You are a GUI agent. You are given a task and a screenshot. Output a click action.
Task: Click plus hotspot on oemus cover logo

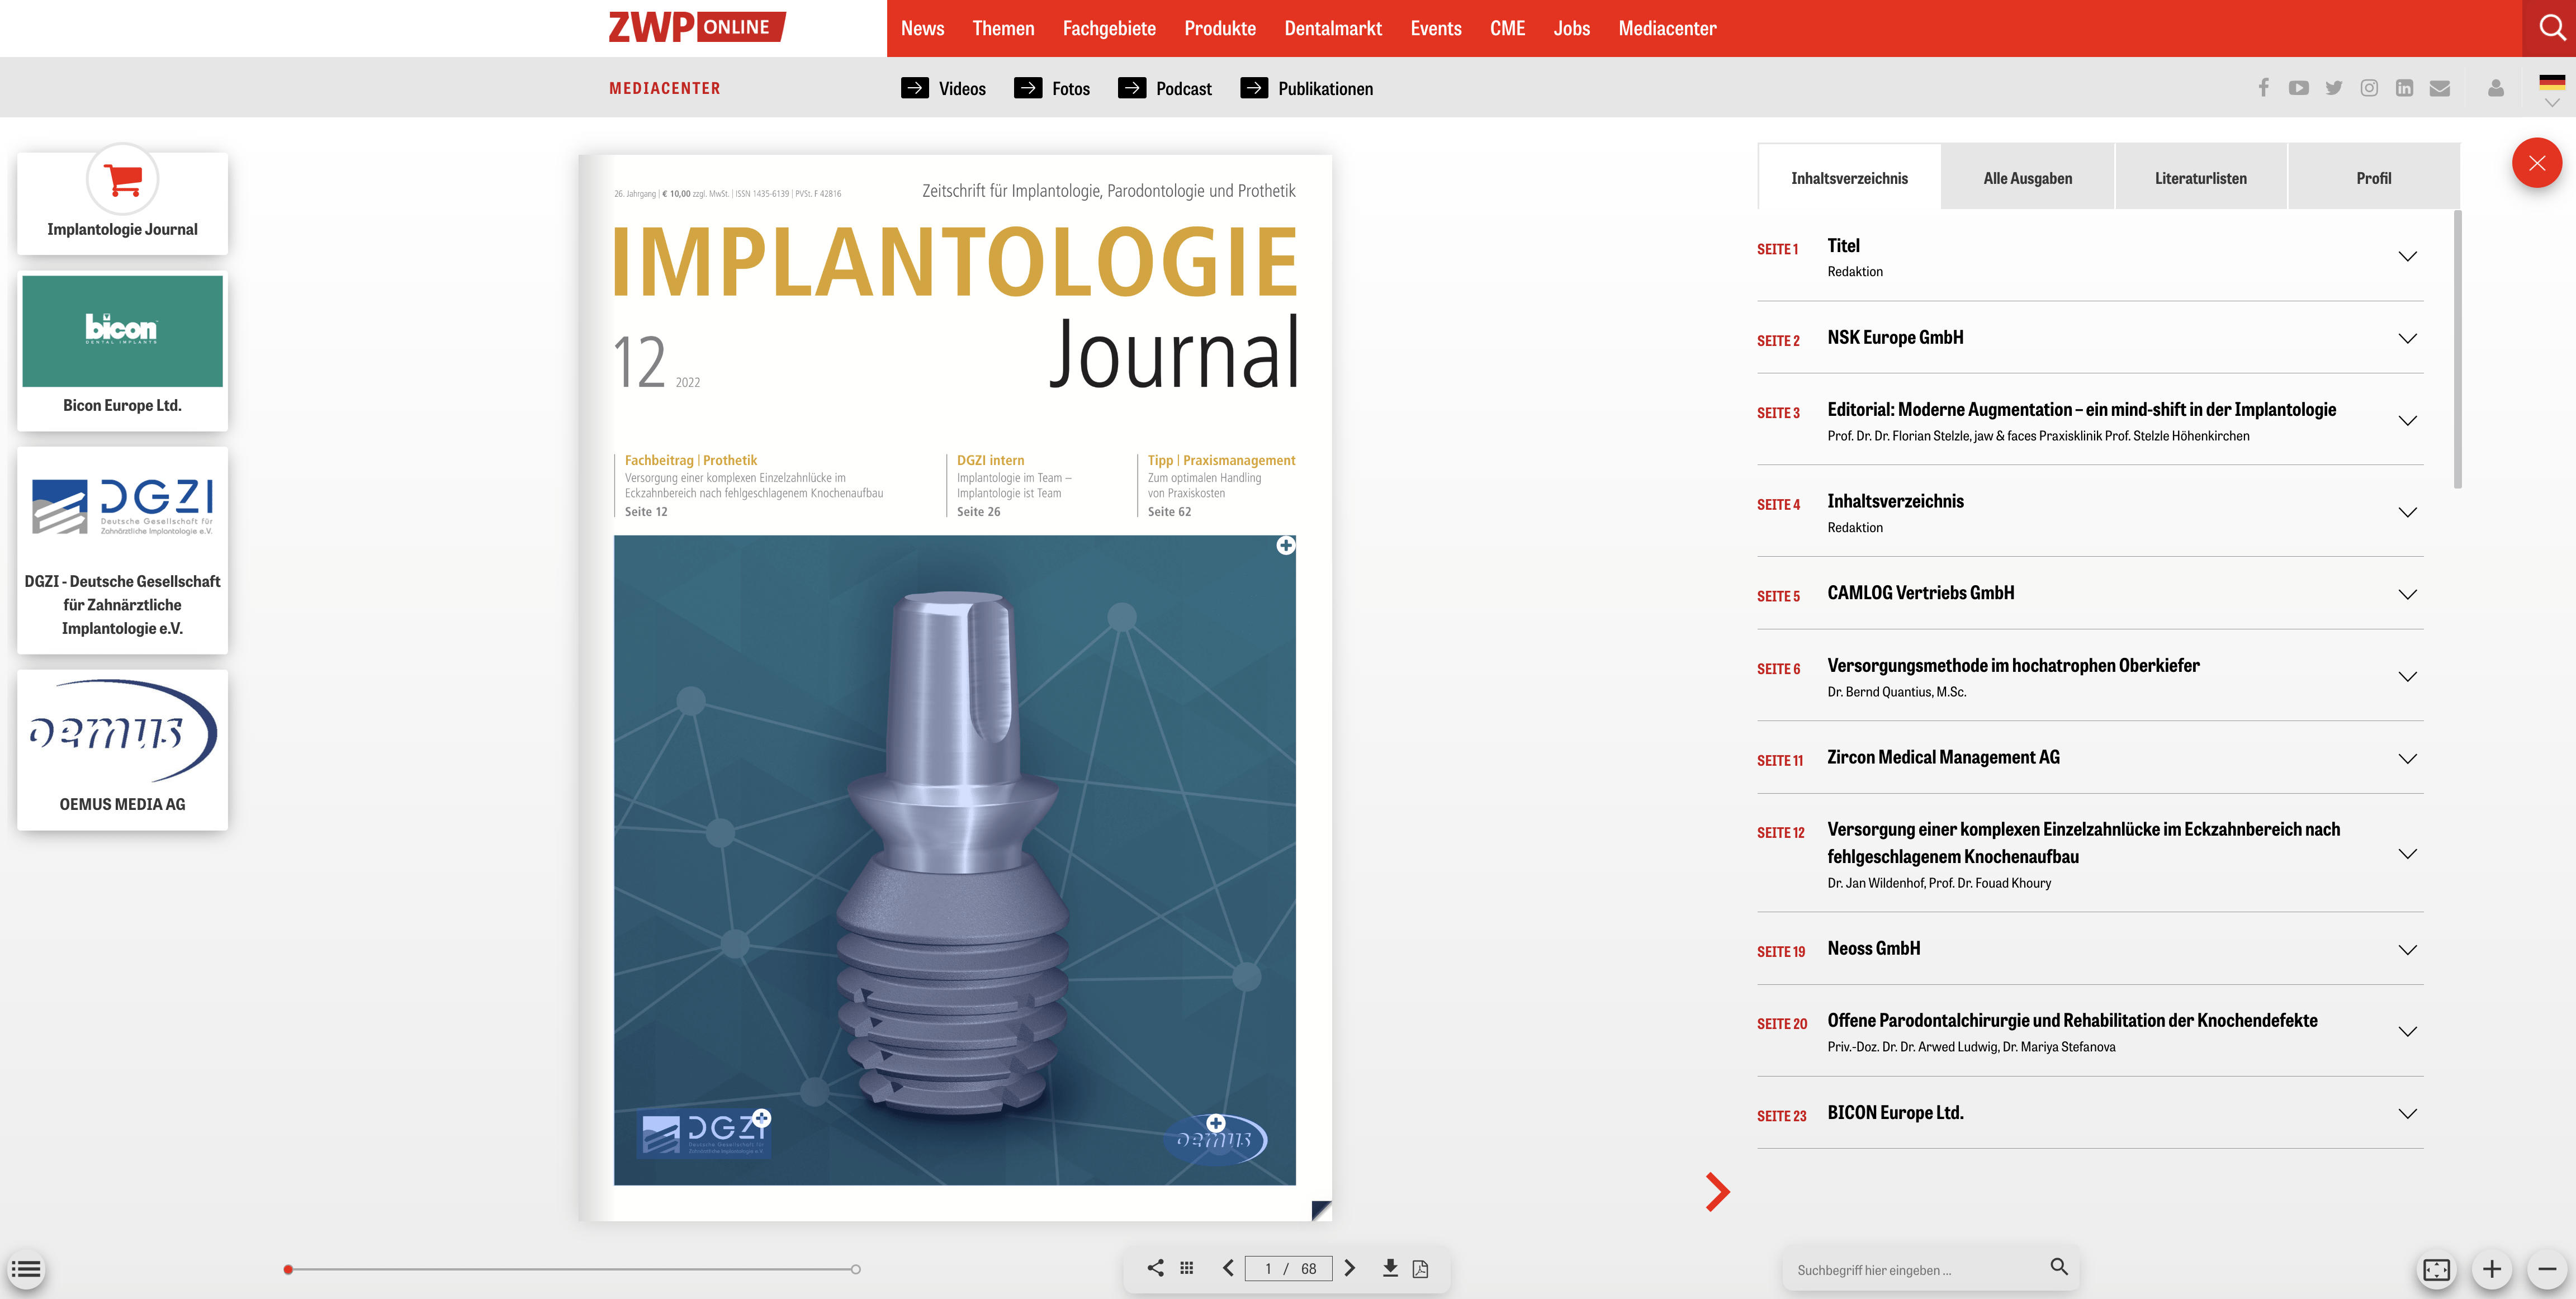[x=1216, y=1123]
